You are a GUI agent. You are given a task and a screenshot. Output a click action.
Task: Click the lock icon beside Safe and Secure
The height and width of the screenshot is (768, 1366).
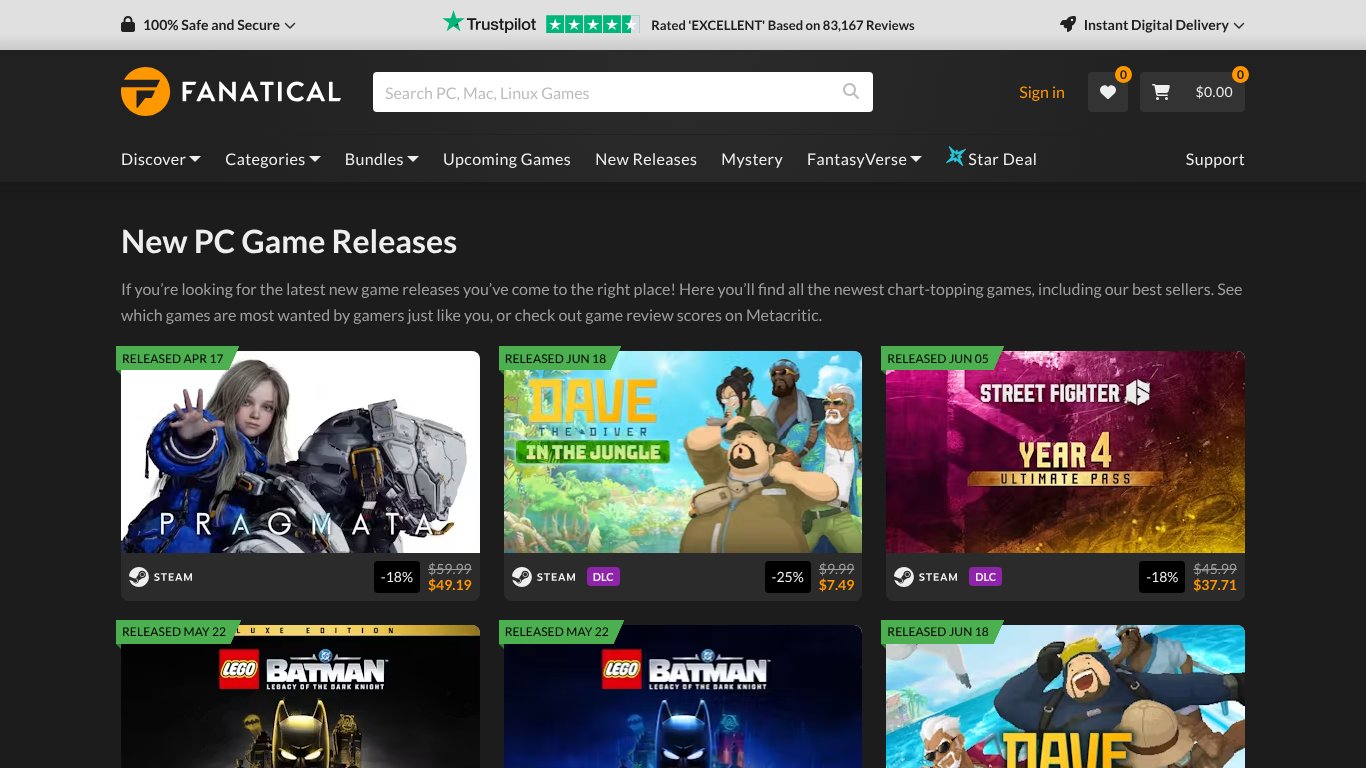[128, 25]
